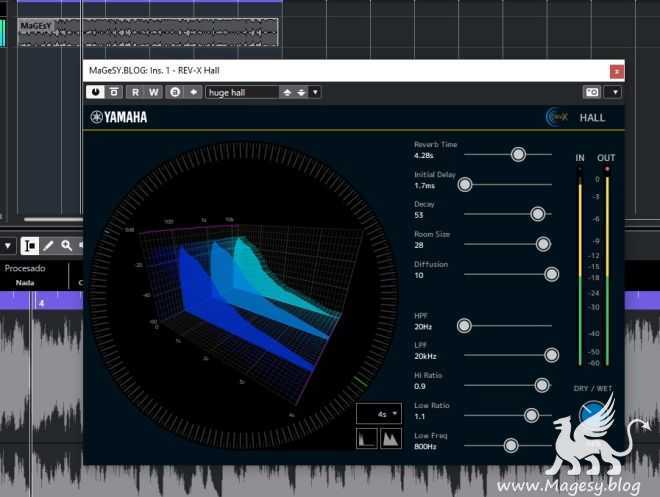Select the Zoom magnifier tool in editor toolbar
Image resolution: width=660 pixels, height=497 pixels.
[67, 246]
